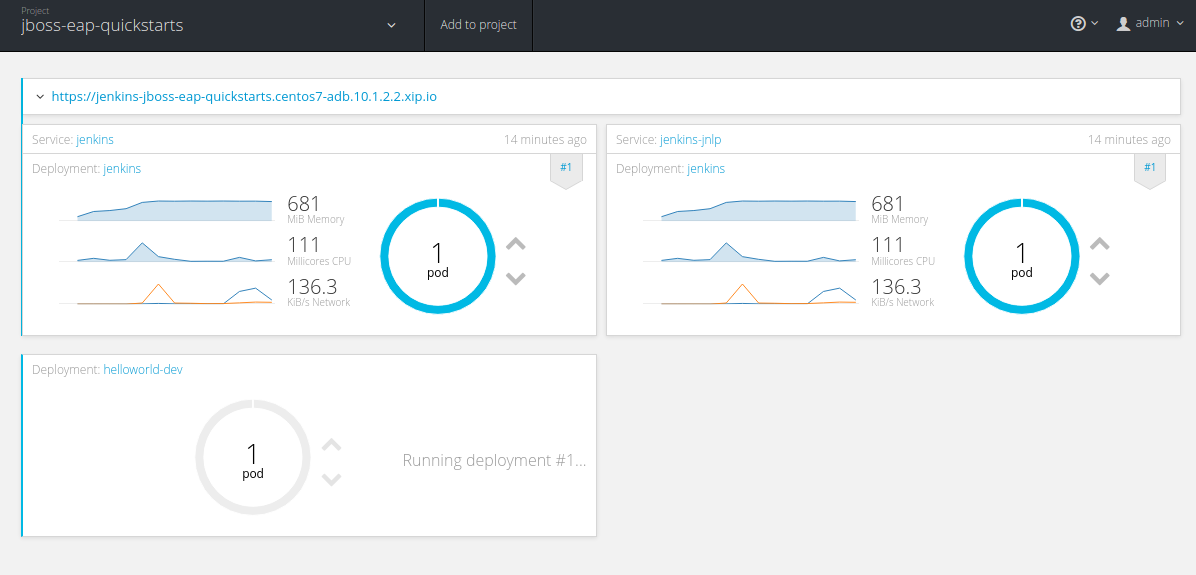Click 681 MiB Memory in jenkins-jnlp service

(x=900, y=210)
